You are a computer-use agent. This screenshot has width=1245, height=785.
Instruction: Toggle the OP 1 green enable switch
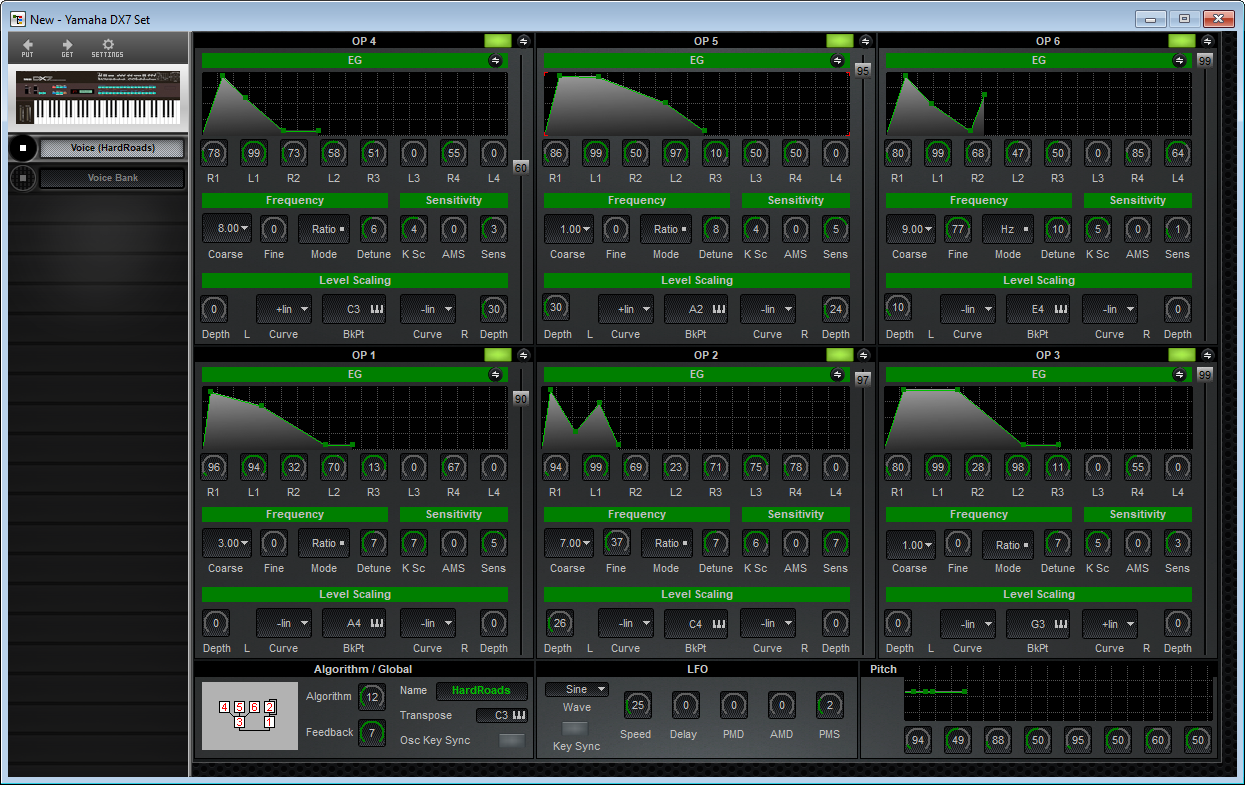[498, 355]
